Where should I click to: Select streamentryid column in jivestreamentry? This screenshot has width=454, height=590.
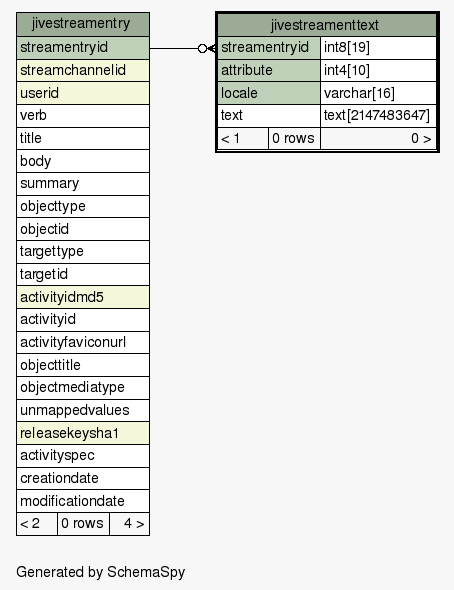(83, 48)
